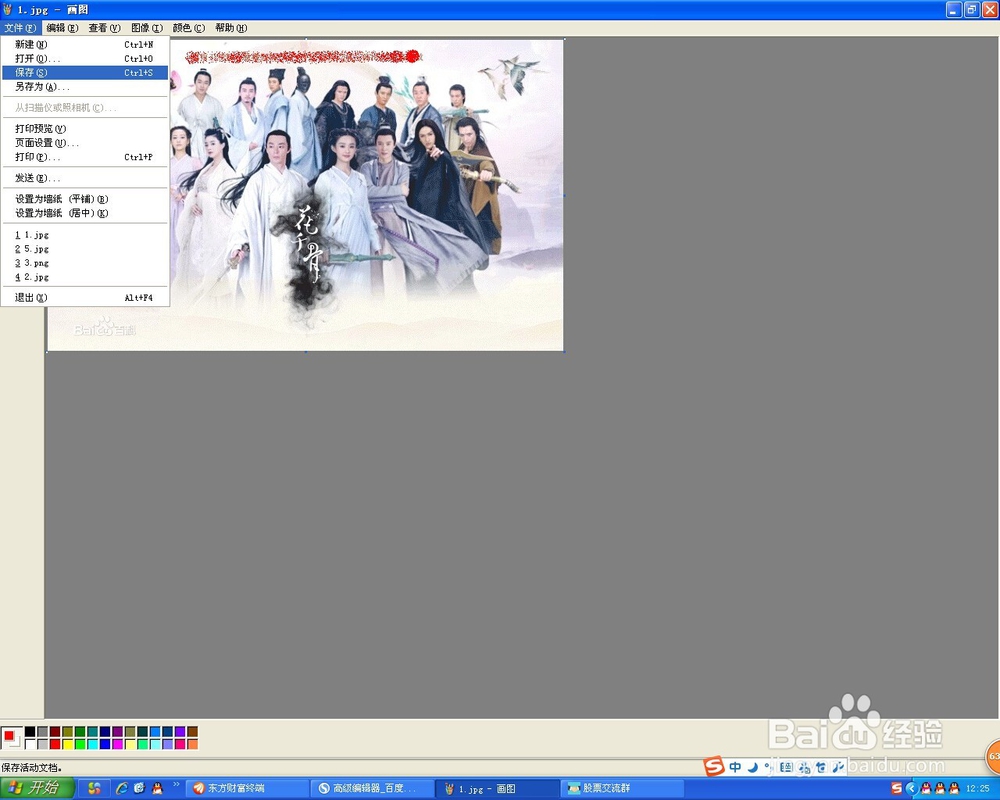The width and height of the screenshot is (1000, 800).
Task: Choose 退出 to exit Paint
Action: [85, 298]
